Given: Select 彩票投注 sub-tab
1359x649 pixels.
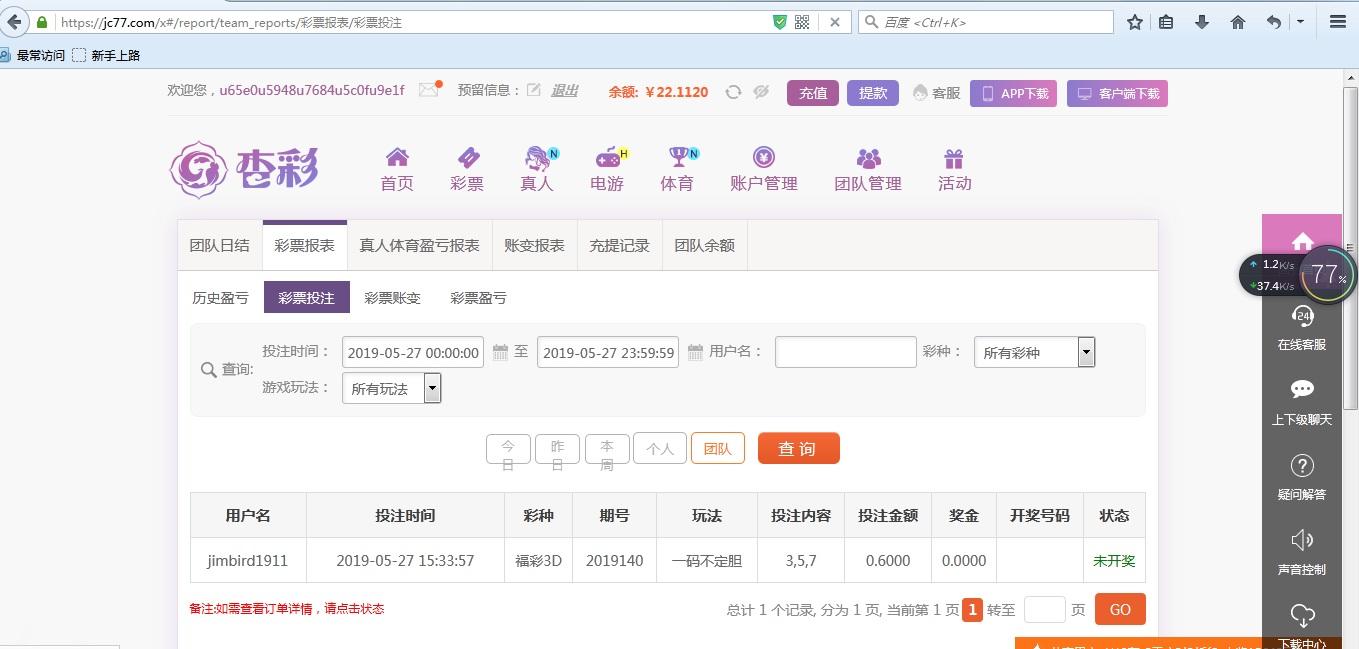Looking at the screenshot, I should [306, 298].
